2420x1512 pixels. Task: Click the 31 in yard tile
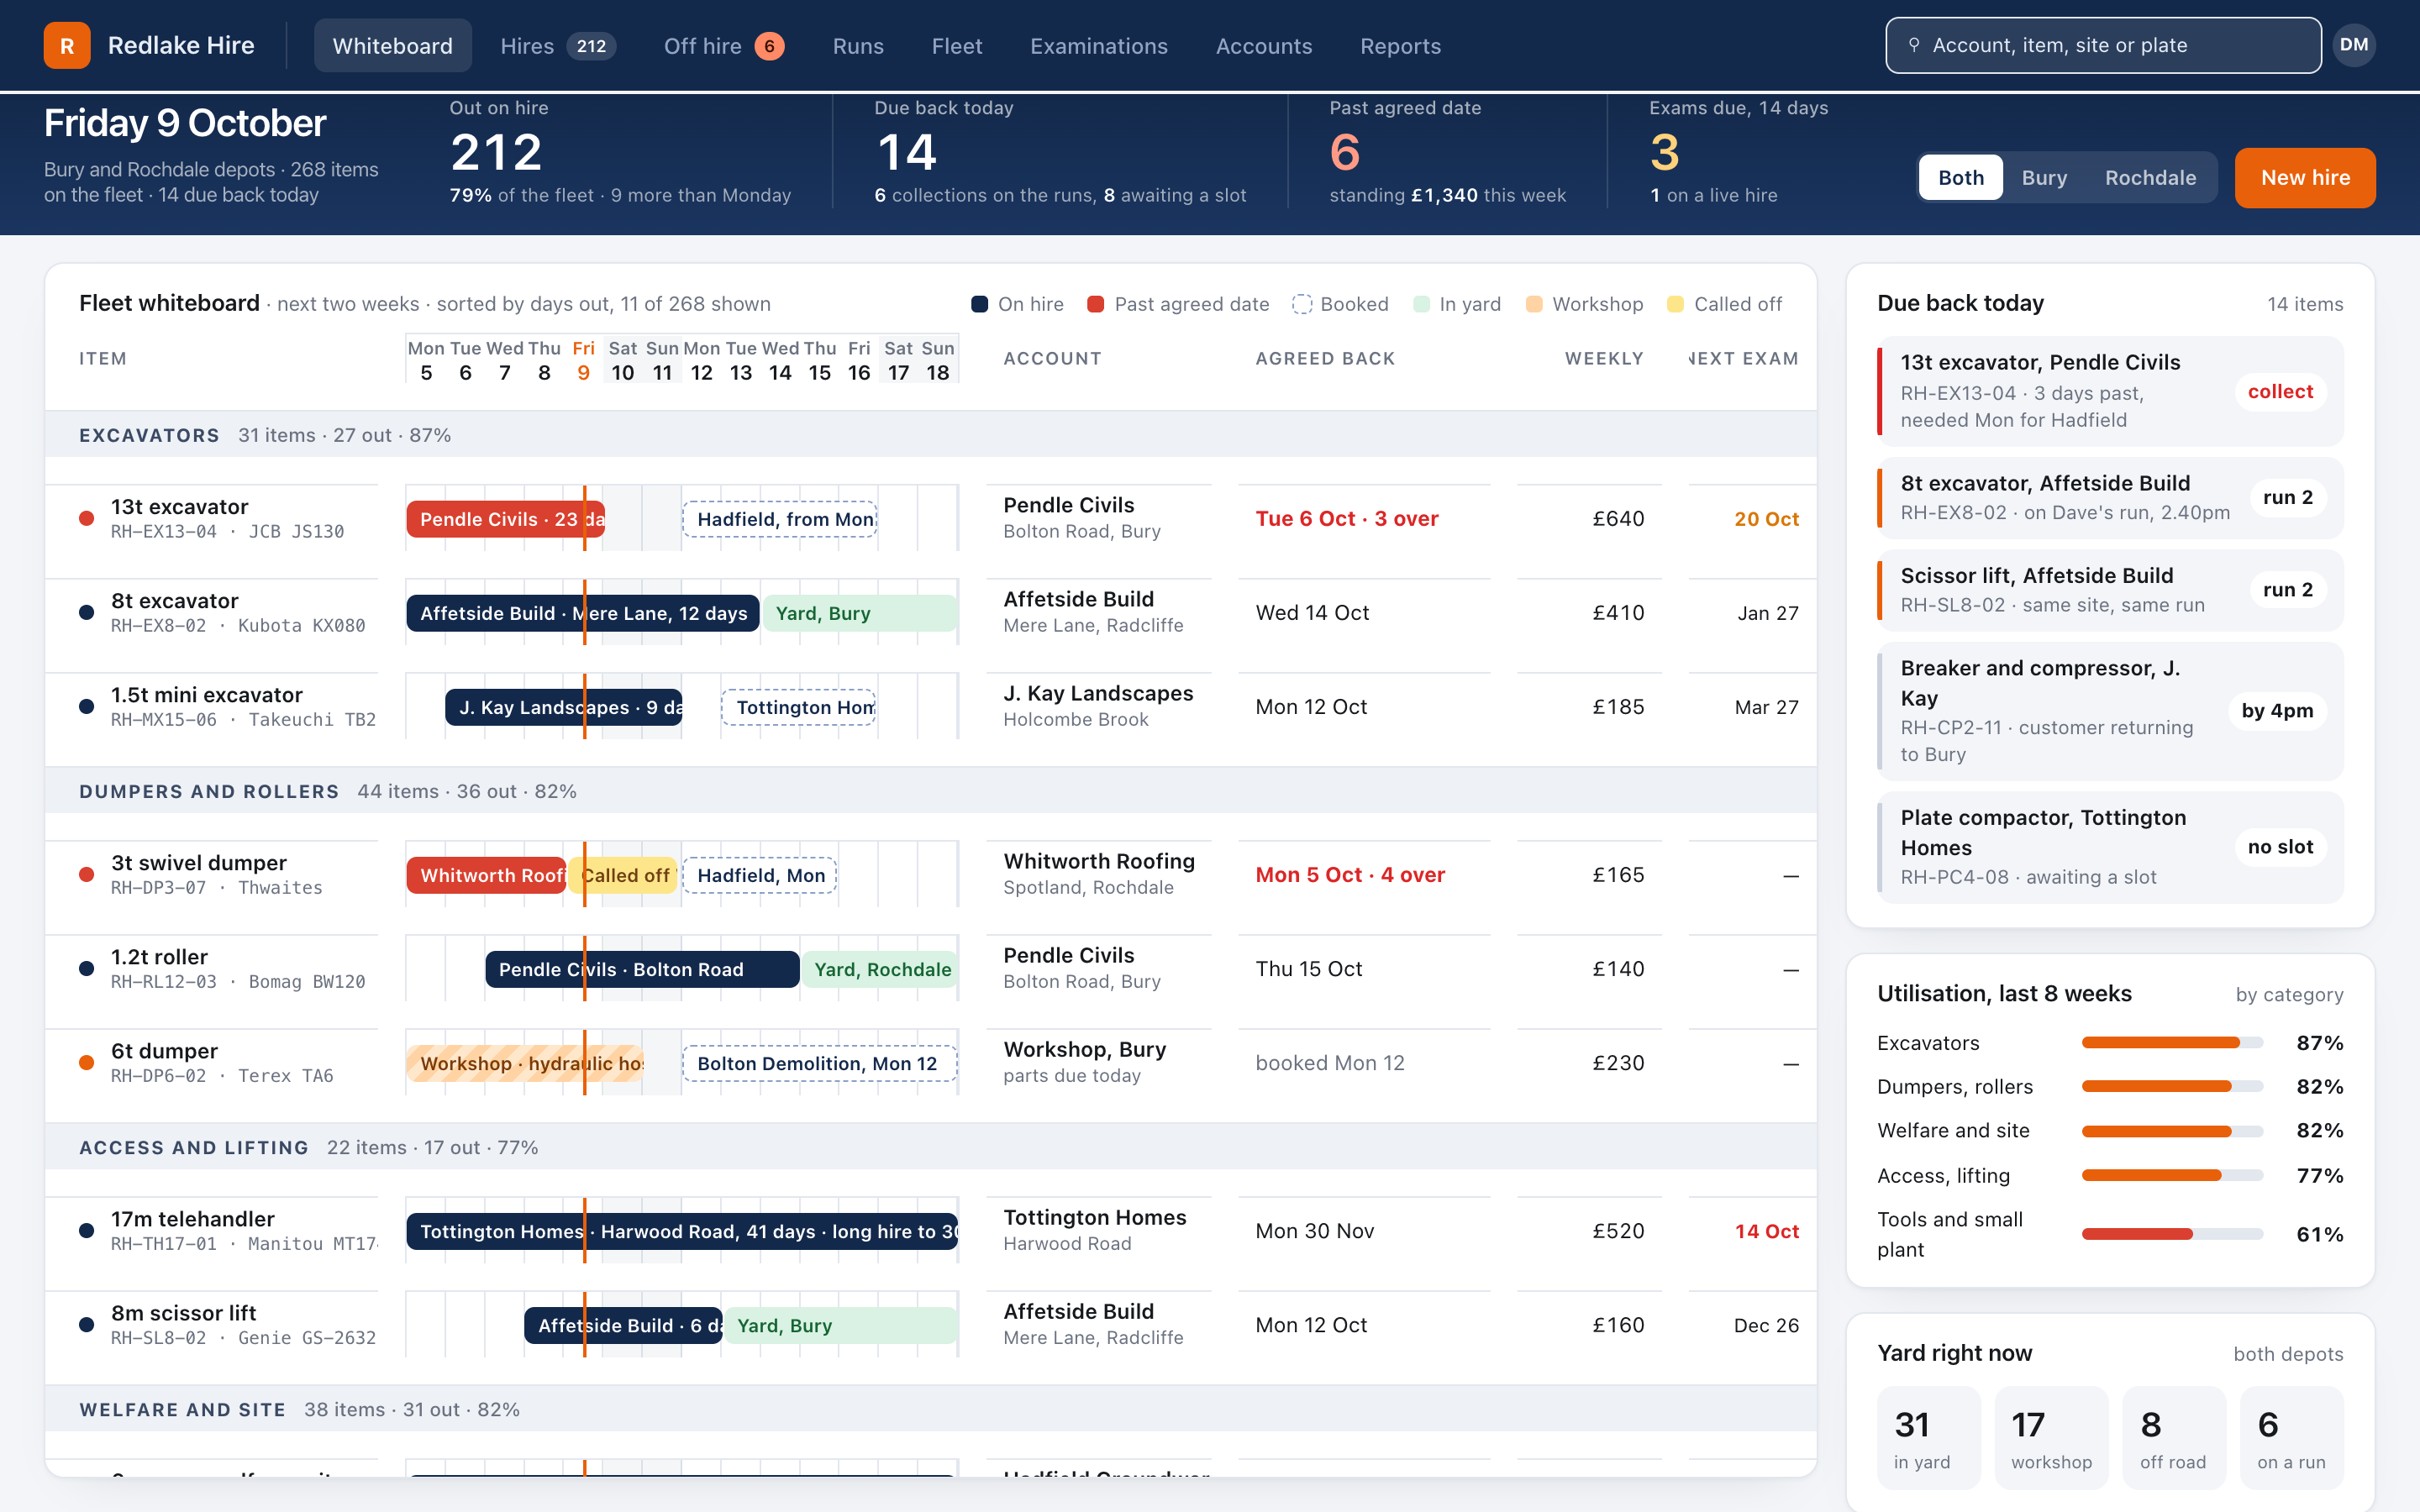tap(1928, 1439)
